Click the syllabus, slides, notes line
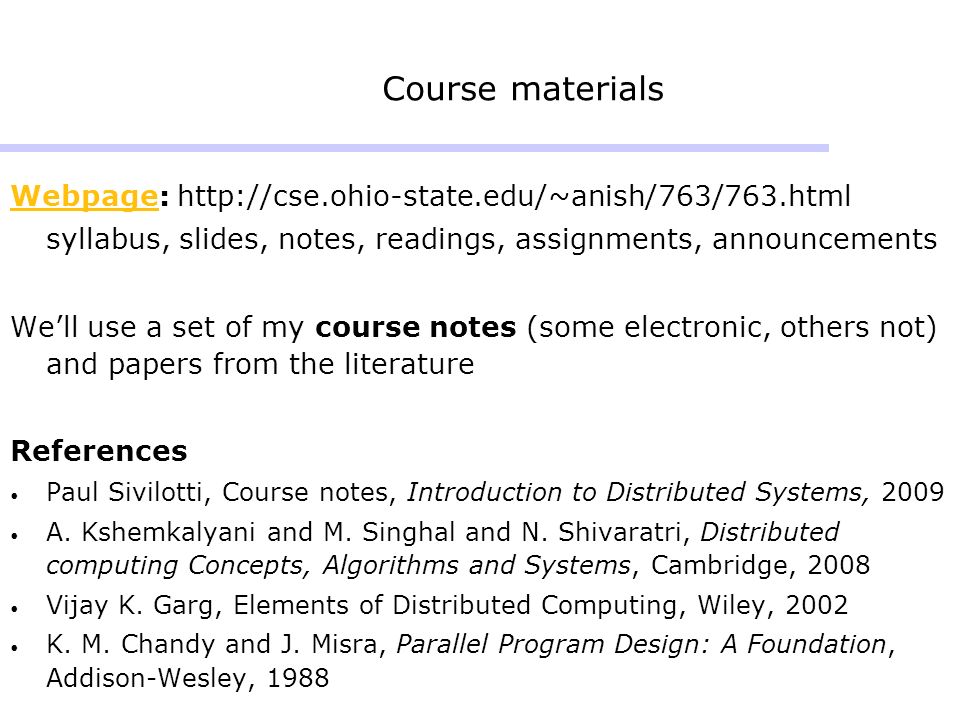This screenshot has width=960, height=720. [492, 239]
